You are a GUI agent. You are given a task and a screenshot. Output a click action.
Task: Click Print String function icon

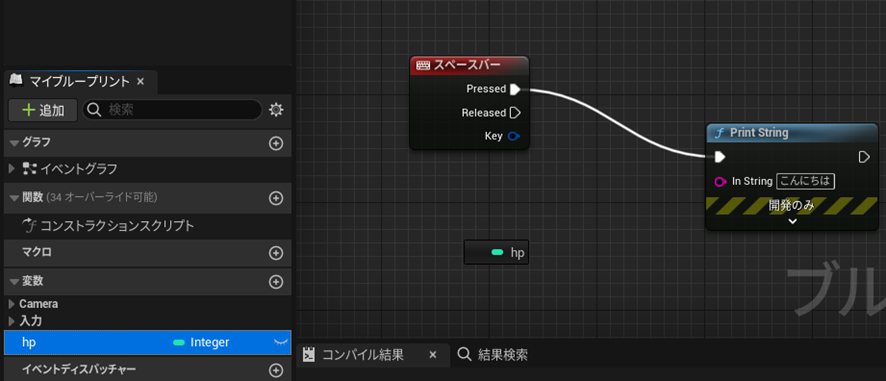tap(719, 133)
